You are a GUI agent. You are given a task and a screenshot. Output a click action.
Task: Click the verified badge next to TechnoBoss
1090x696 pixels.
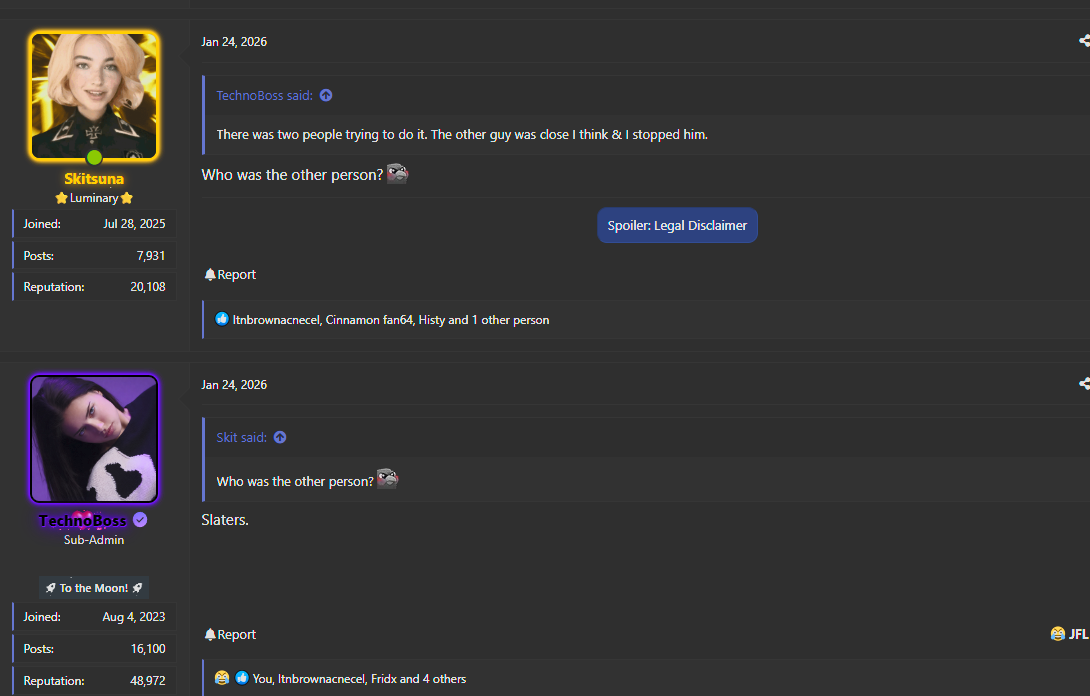click(x=141, y=520)
